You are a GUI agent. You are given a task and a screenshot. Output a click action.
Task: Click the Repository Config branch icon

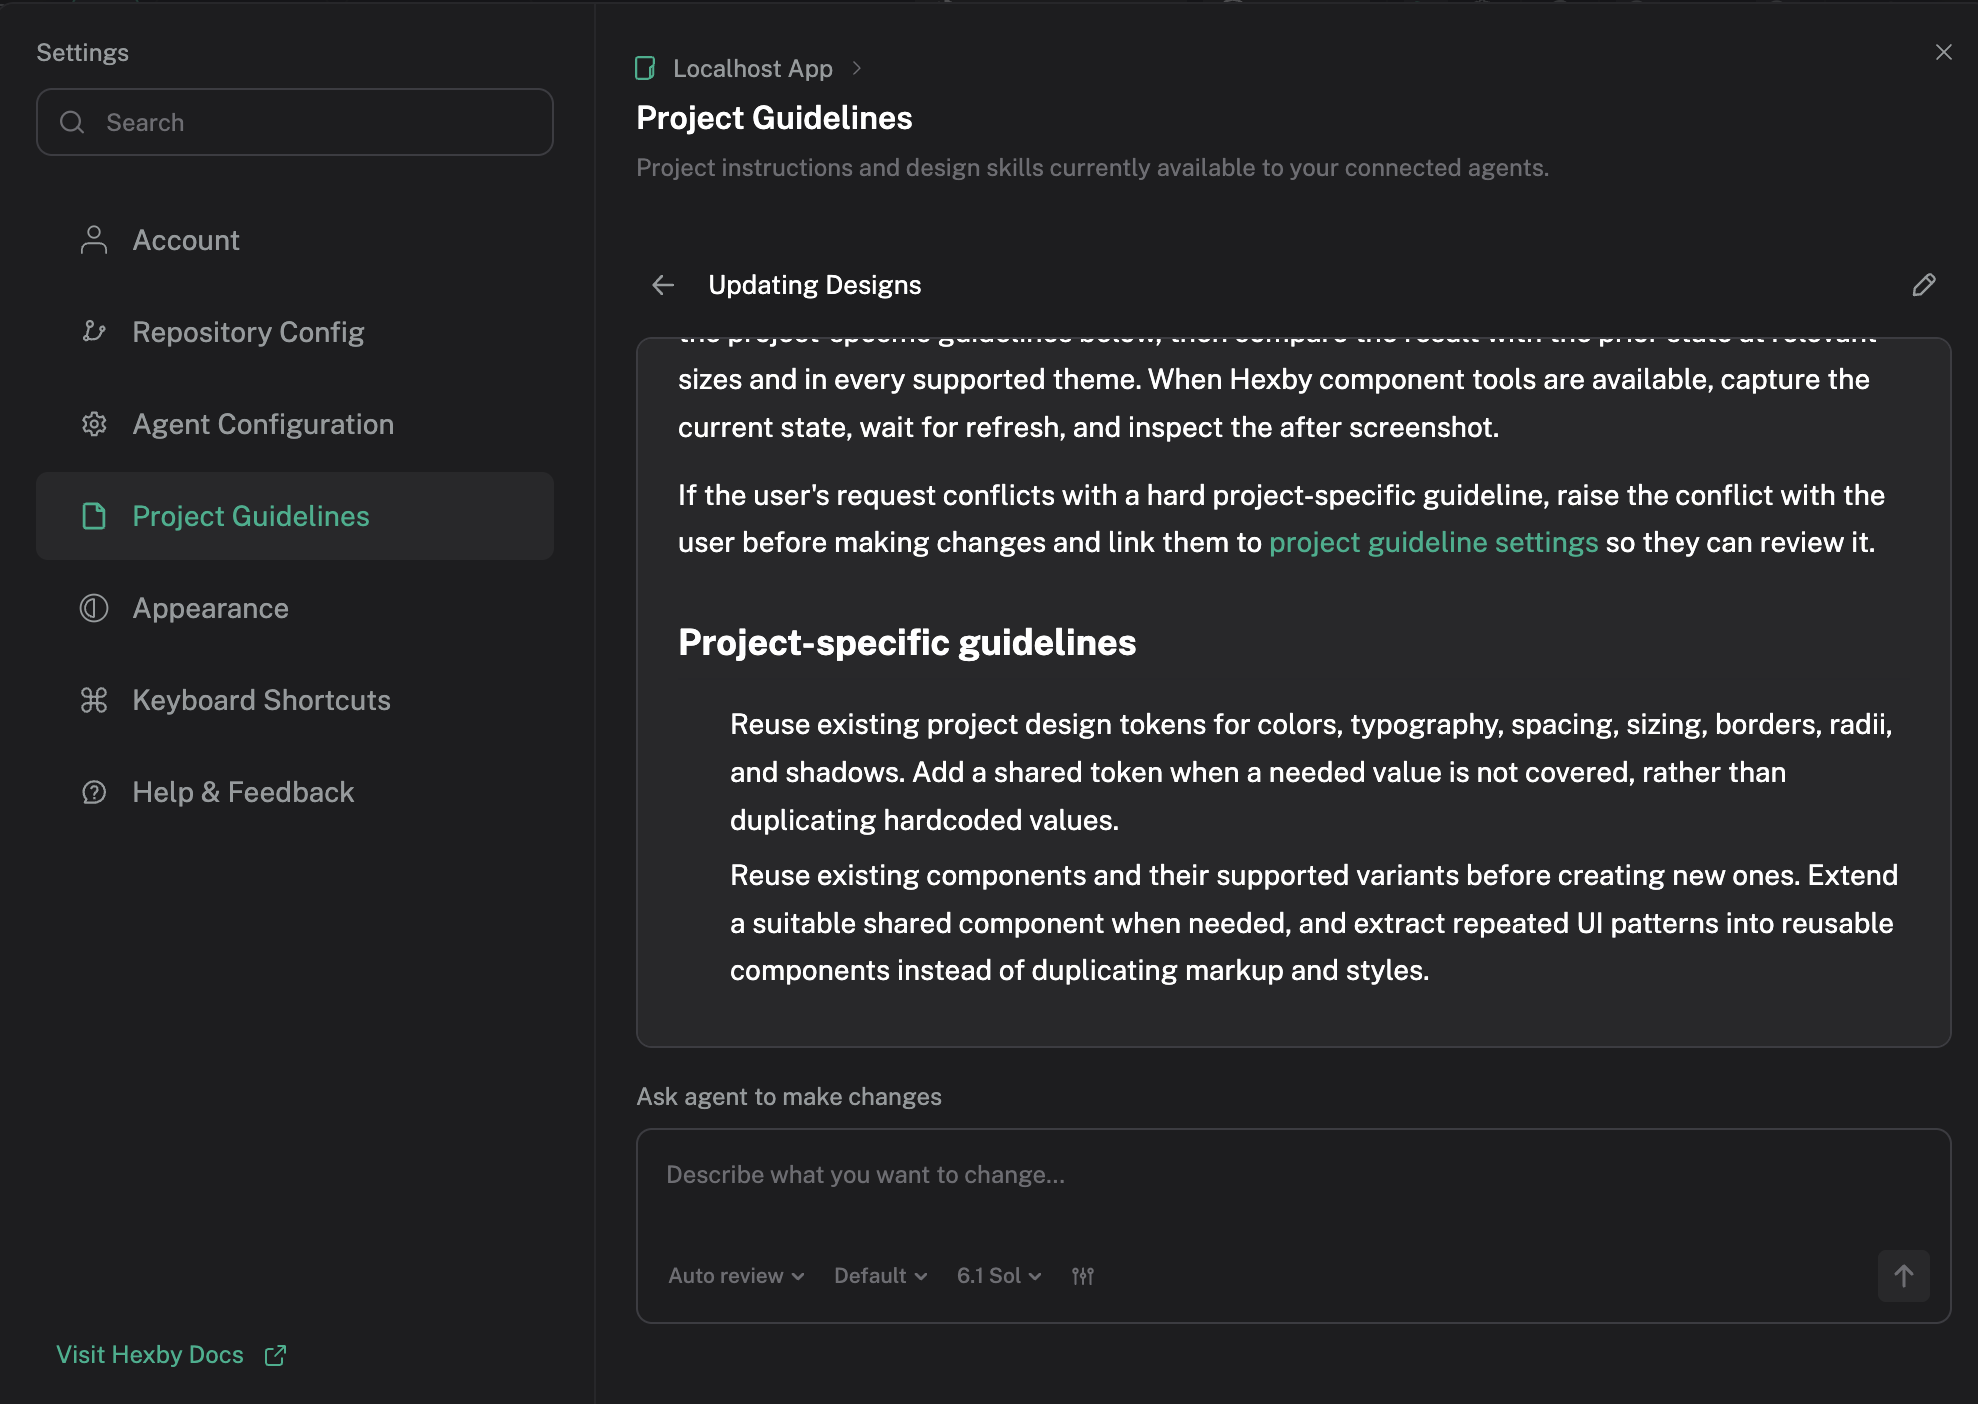[x=94, y=332]
